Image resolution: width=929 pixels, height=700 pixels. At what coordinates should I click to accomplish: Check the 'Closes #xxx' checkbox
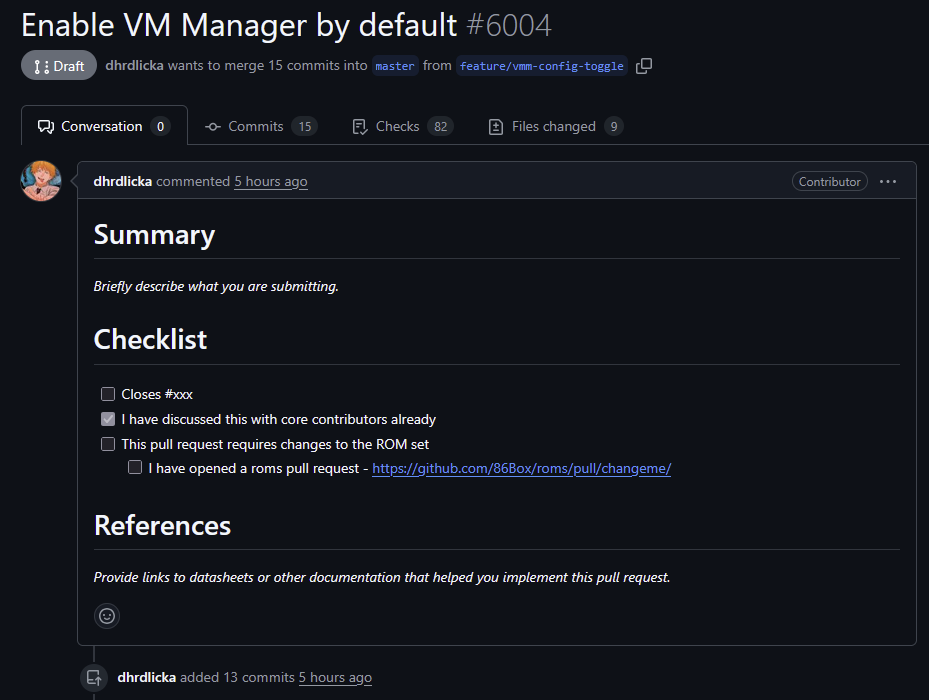pos(108,394)
